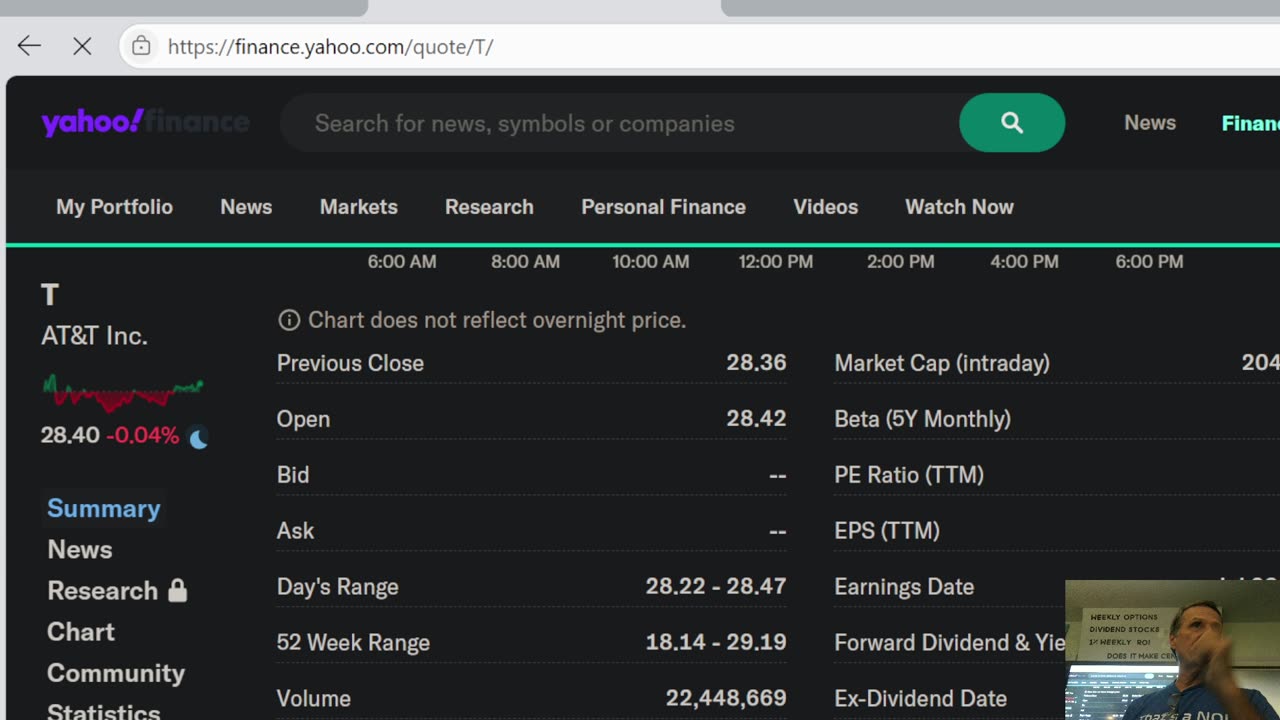Click the browser back arrow
Image resolution: width=1280 pixels, height=720 pixels.
coord(29,46)
